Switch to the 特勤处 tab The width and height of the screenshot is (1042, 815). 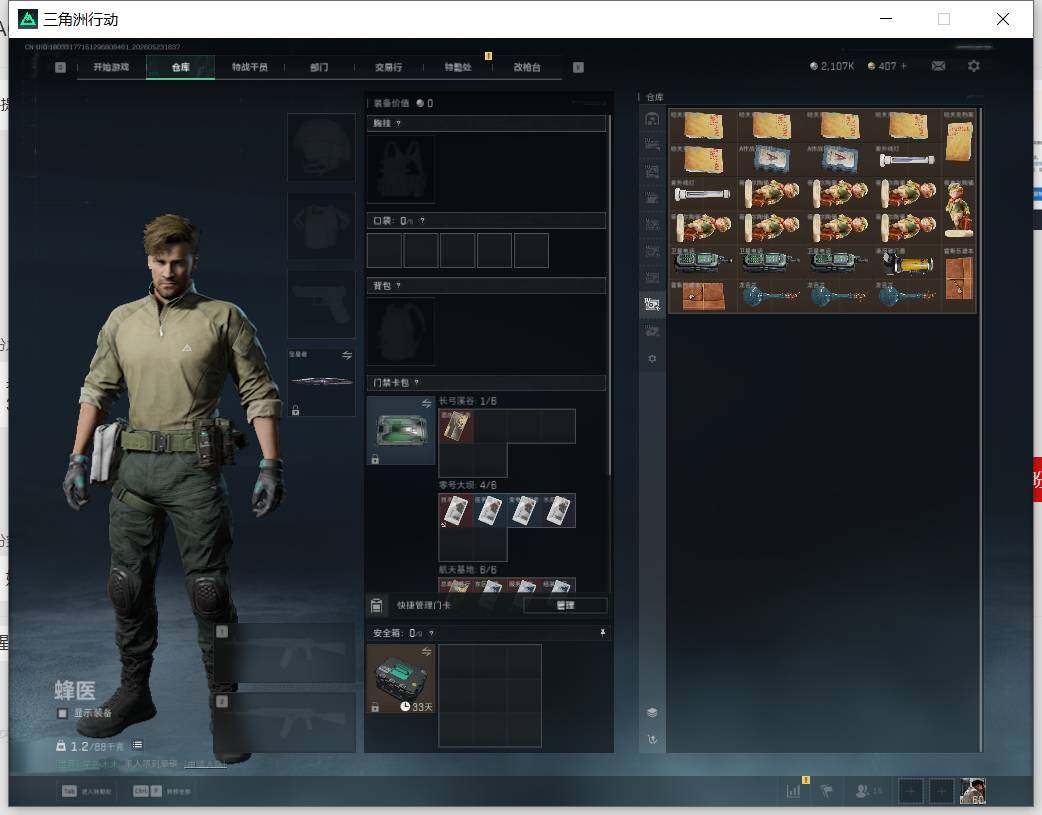pos(458,67)
